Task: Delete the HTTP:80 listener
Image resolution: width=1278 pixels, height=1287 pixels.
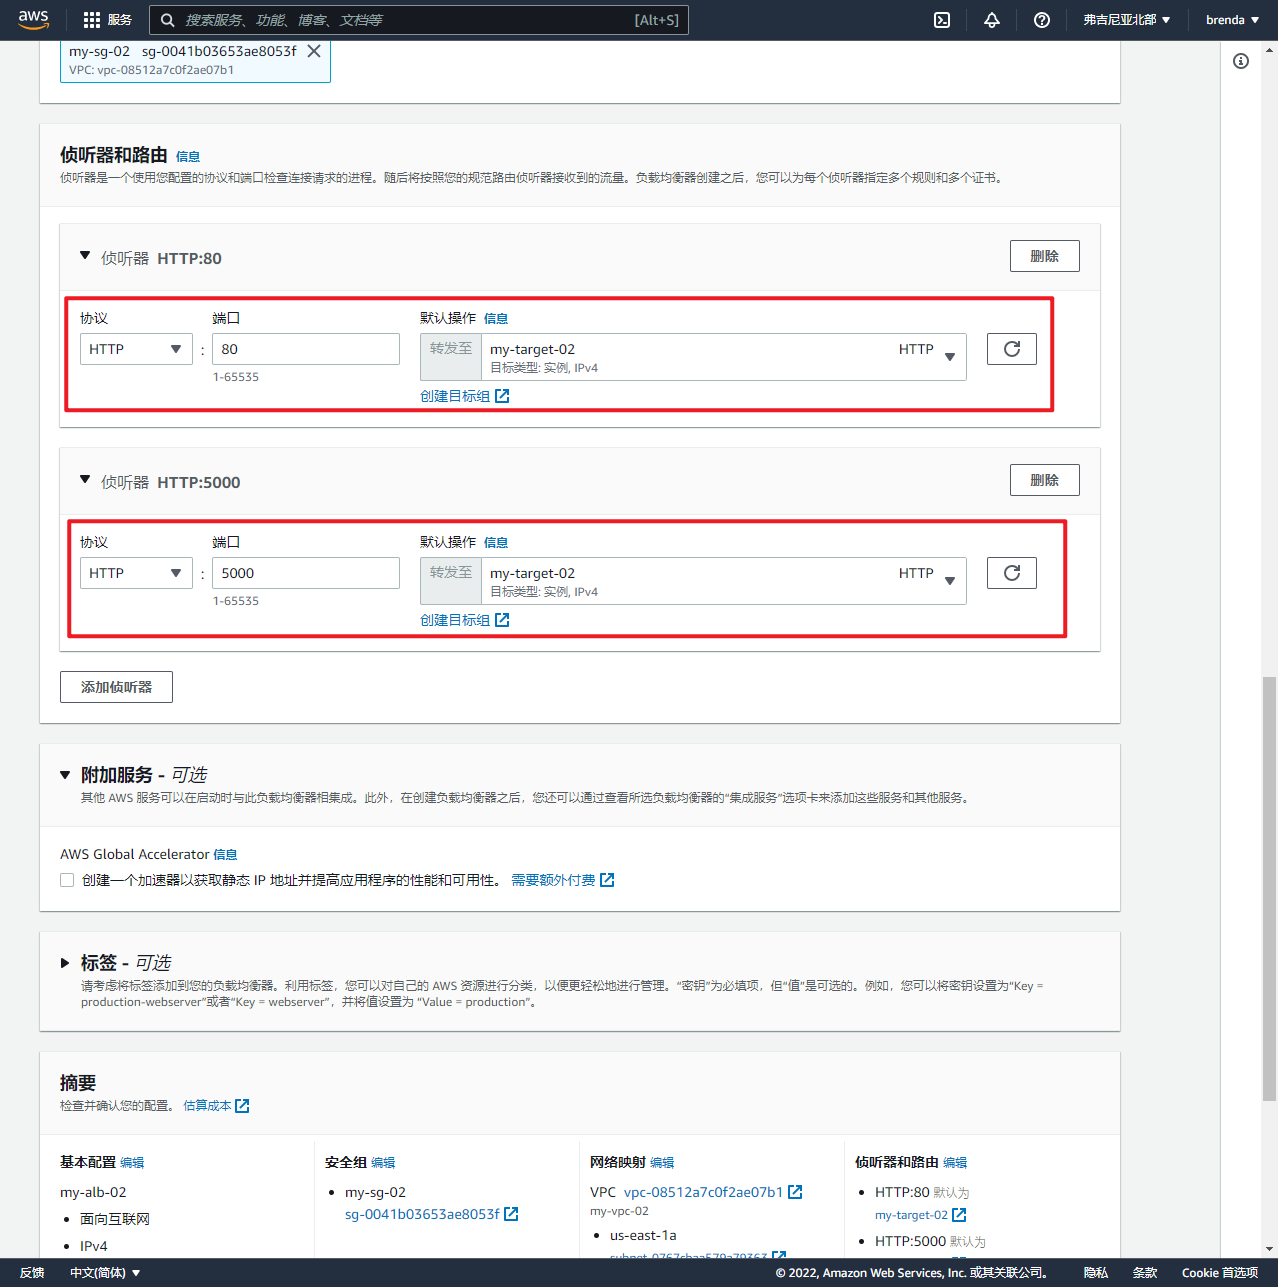Action: 1045,256
